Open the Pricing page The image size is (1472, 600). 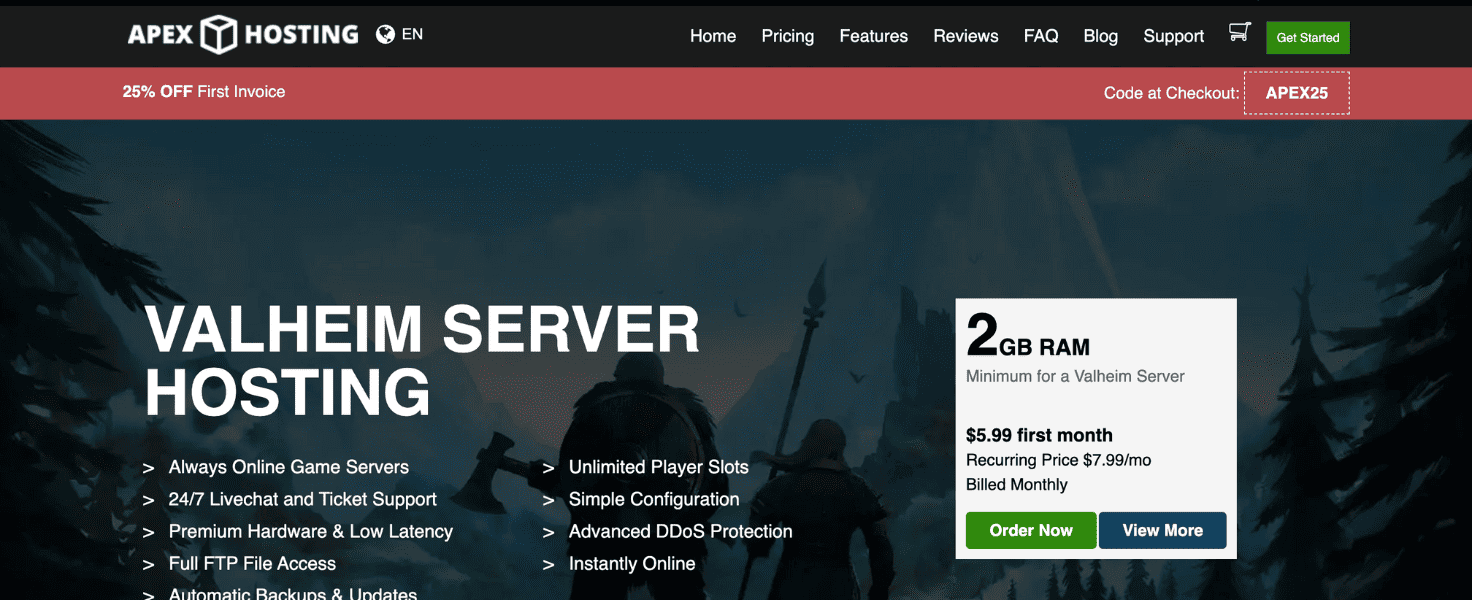pyautogui.click(x=787, y=36)
